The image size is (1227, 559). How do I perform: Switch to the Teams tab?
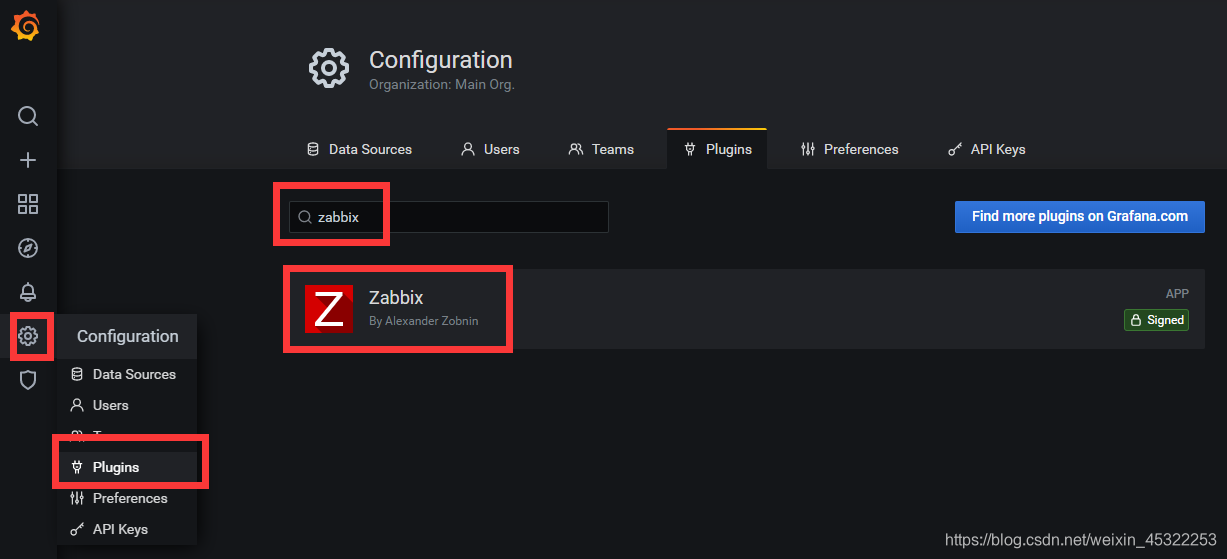(601, 149)
